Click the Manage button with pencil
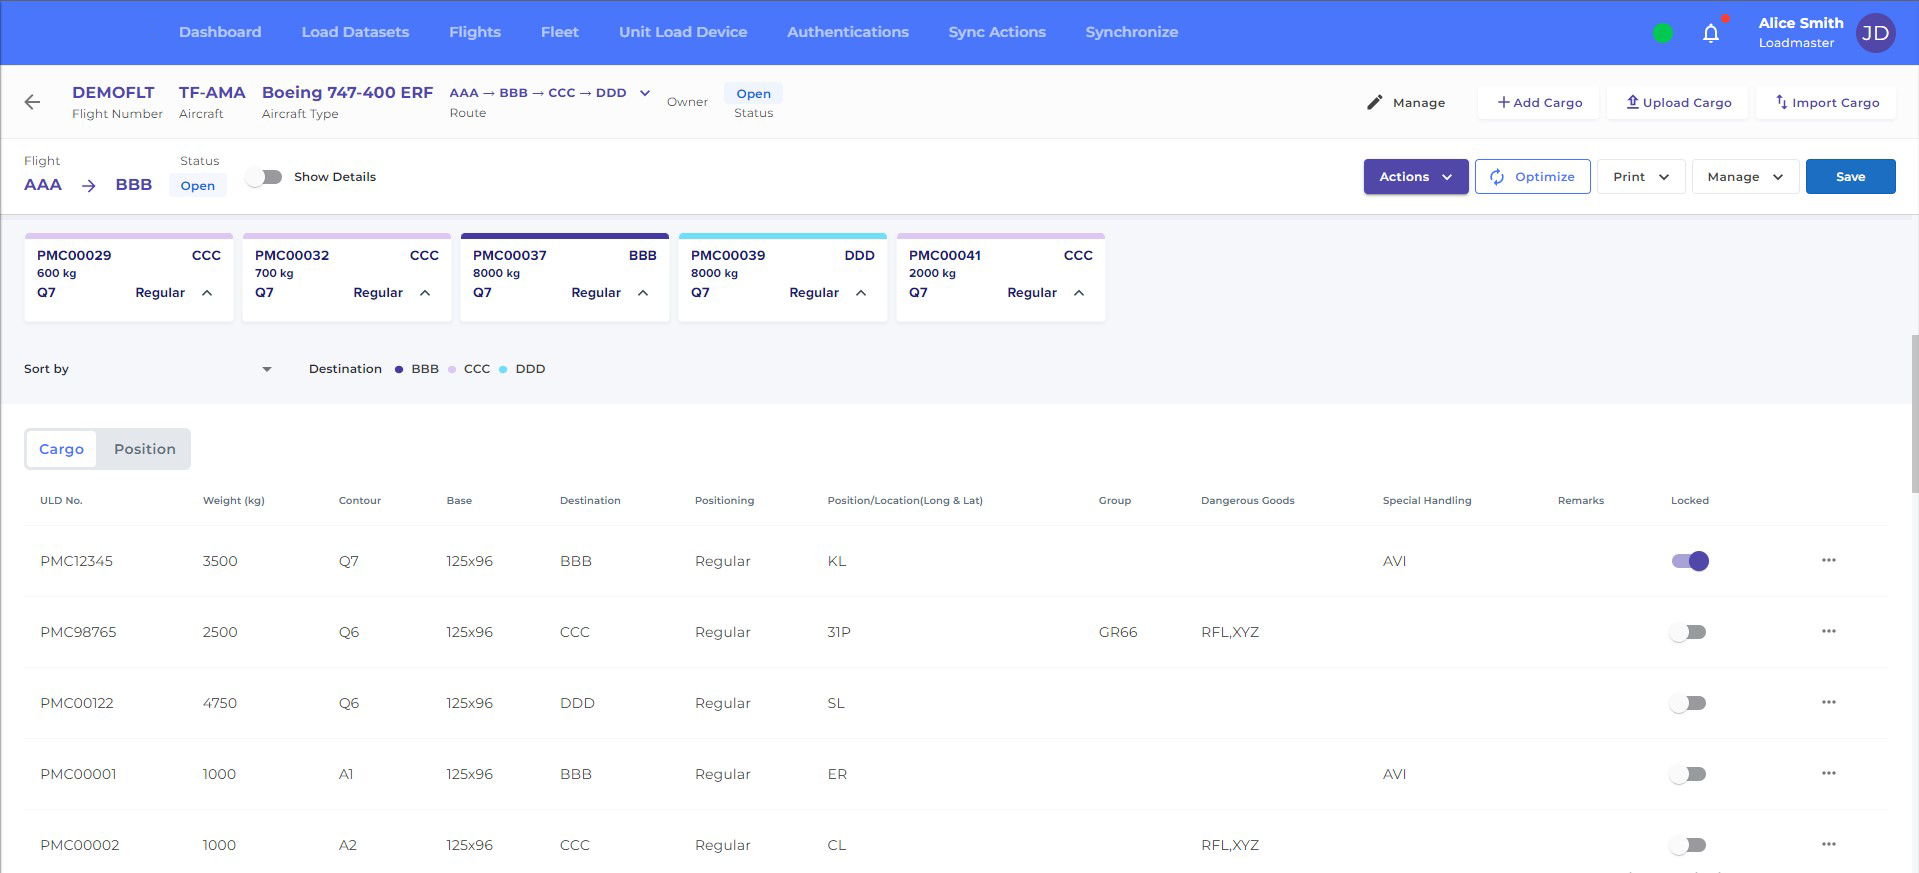This screenshot has width=1919, height=873. (x=1406, y=102)
